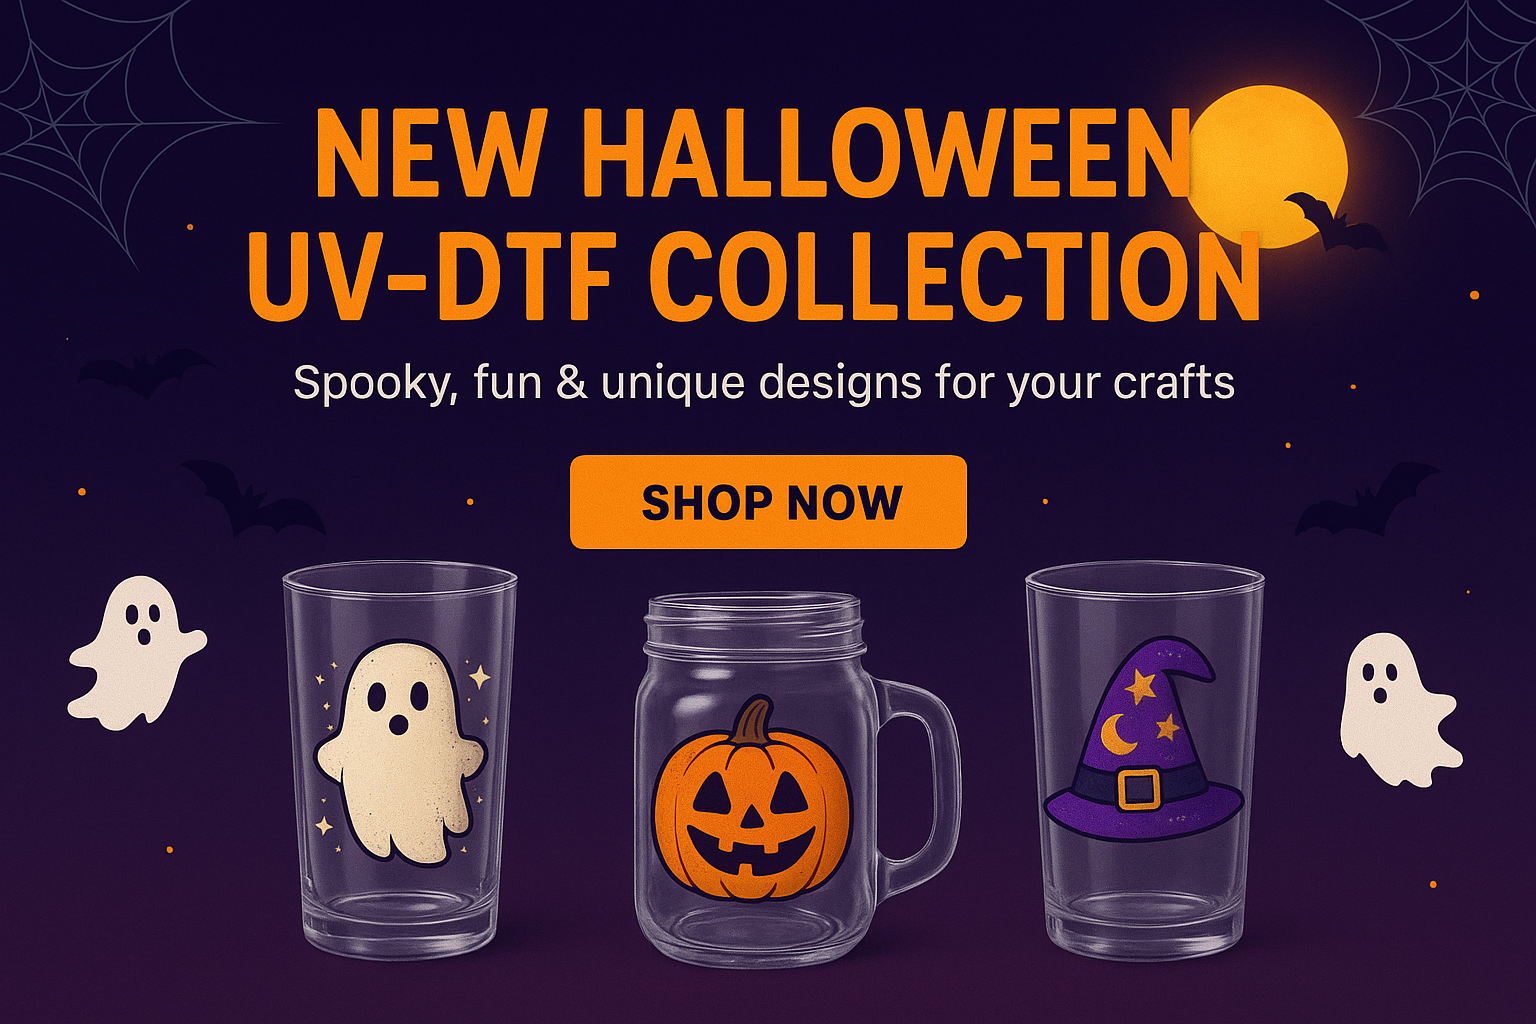Click the floating ghost on far right
1536x1024 pixels.
click(x=1399, y=709)
